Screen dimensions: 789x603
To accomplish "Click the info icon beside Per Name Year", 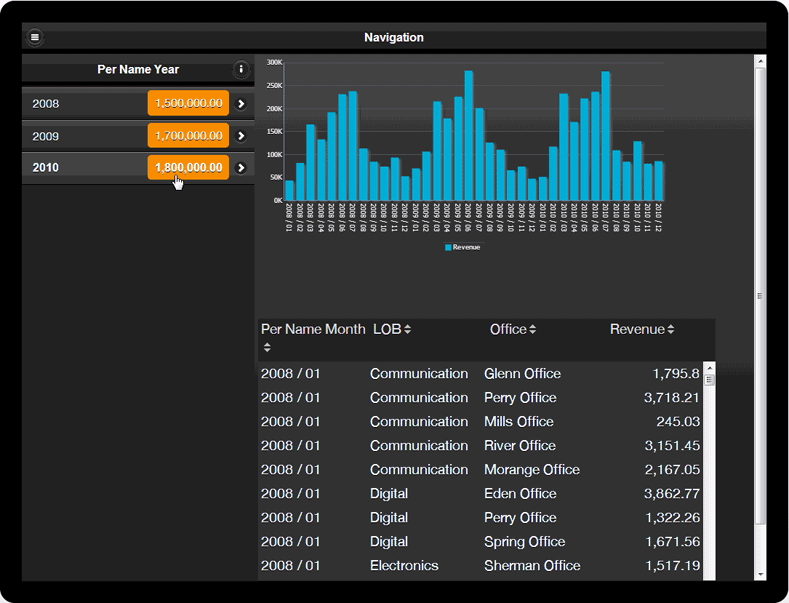I will (240, 69).
